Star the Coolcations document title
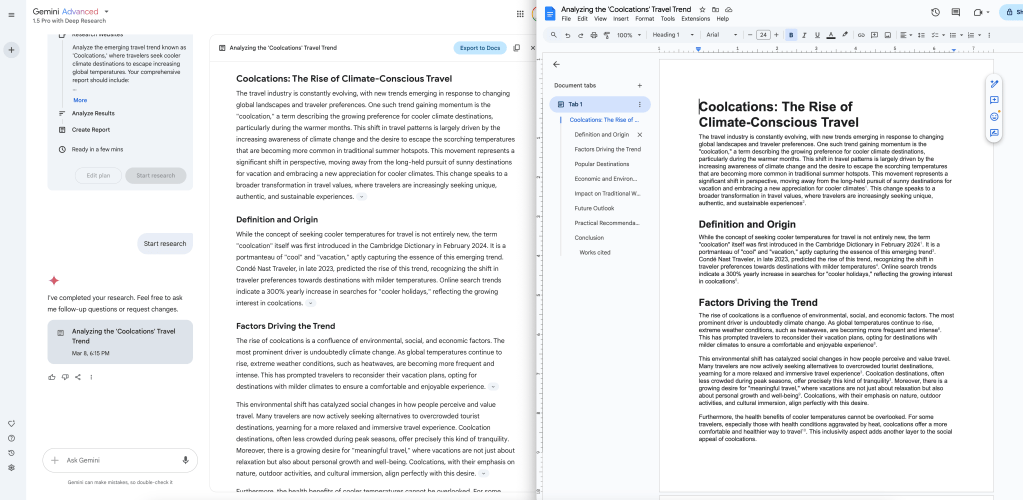The width and height of the screenshot is (1023, 500). tap(702, 9)
